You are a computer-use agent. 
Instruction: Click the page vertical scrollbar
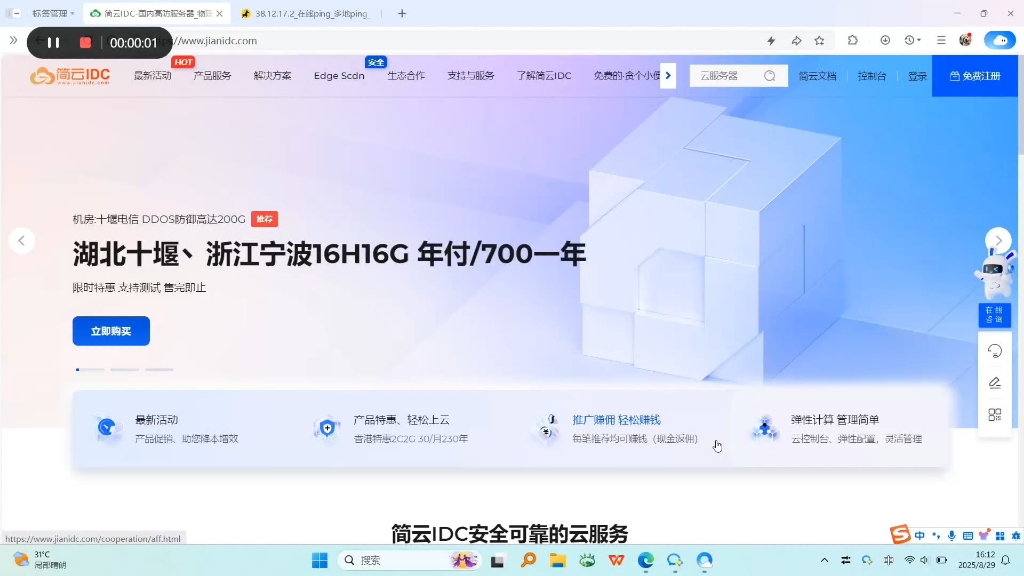[1020, 104]
